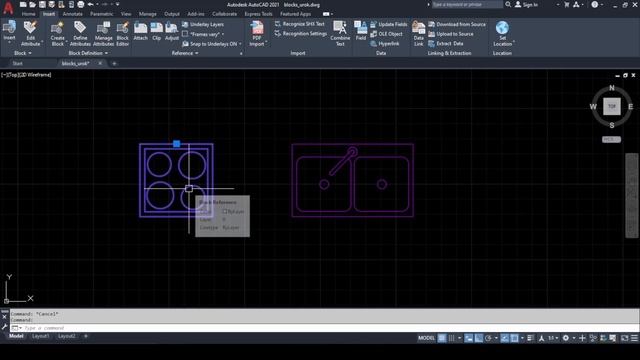
Task: Toggle Snap to Underlays ON
Action: (x=211, y=44)
